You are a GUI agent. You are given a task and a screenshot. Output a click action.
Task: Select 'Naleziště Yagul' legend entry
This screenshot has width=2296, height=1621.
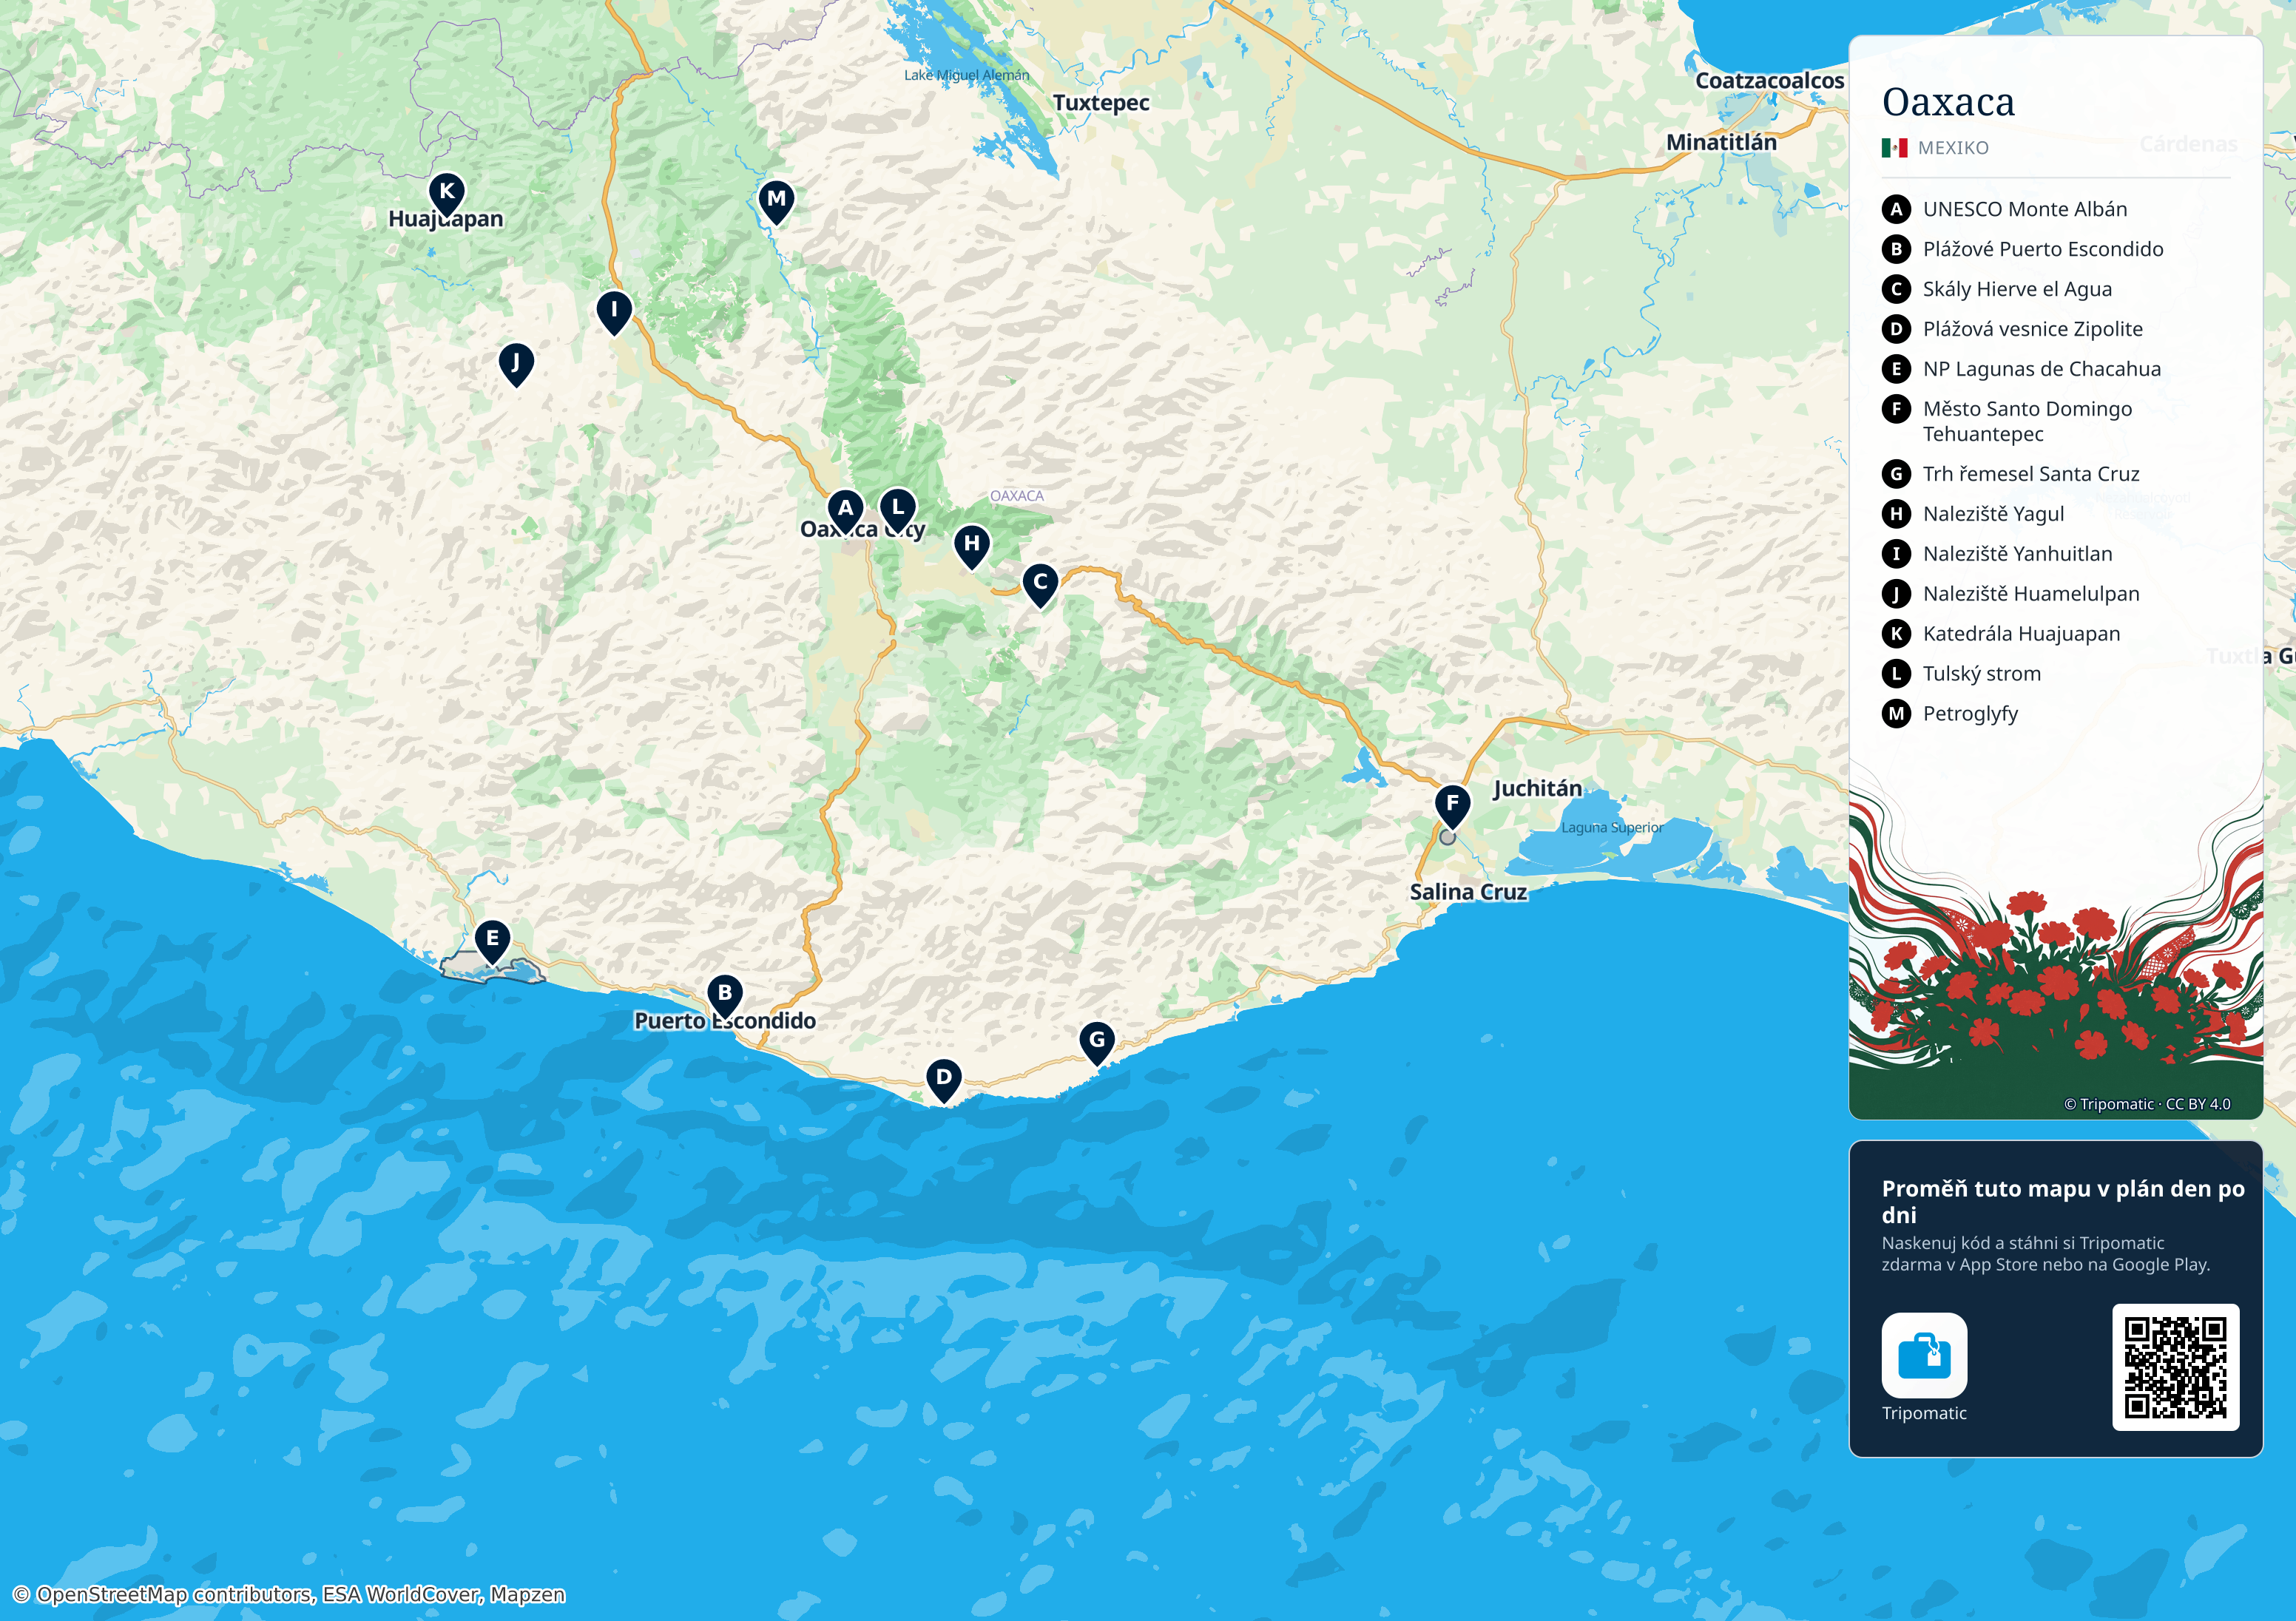(1993, 514)
